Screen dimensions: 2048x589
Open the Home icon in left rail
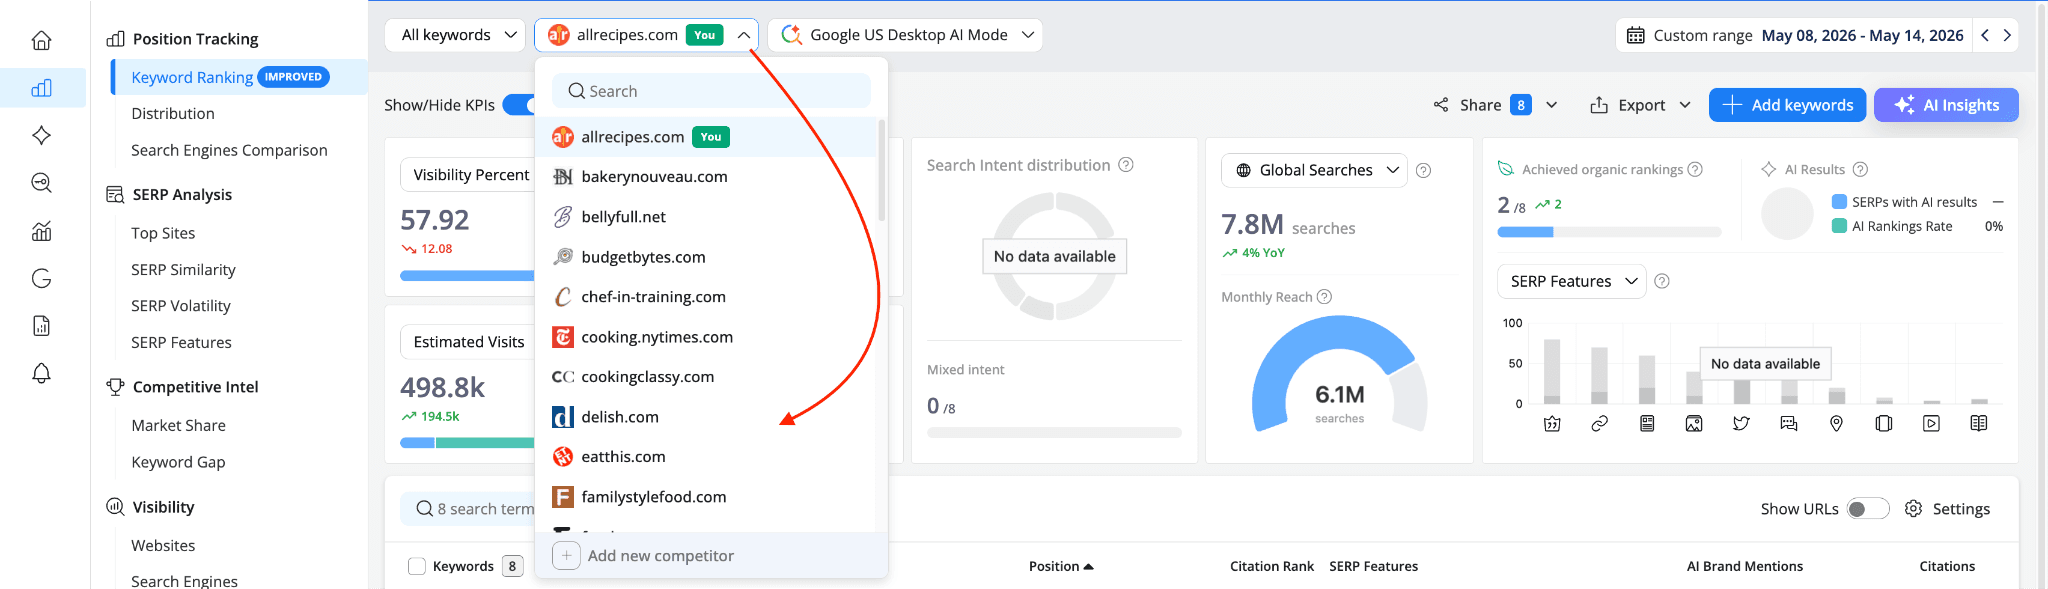pos(41,40)
